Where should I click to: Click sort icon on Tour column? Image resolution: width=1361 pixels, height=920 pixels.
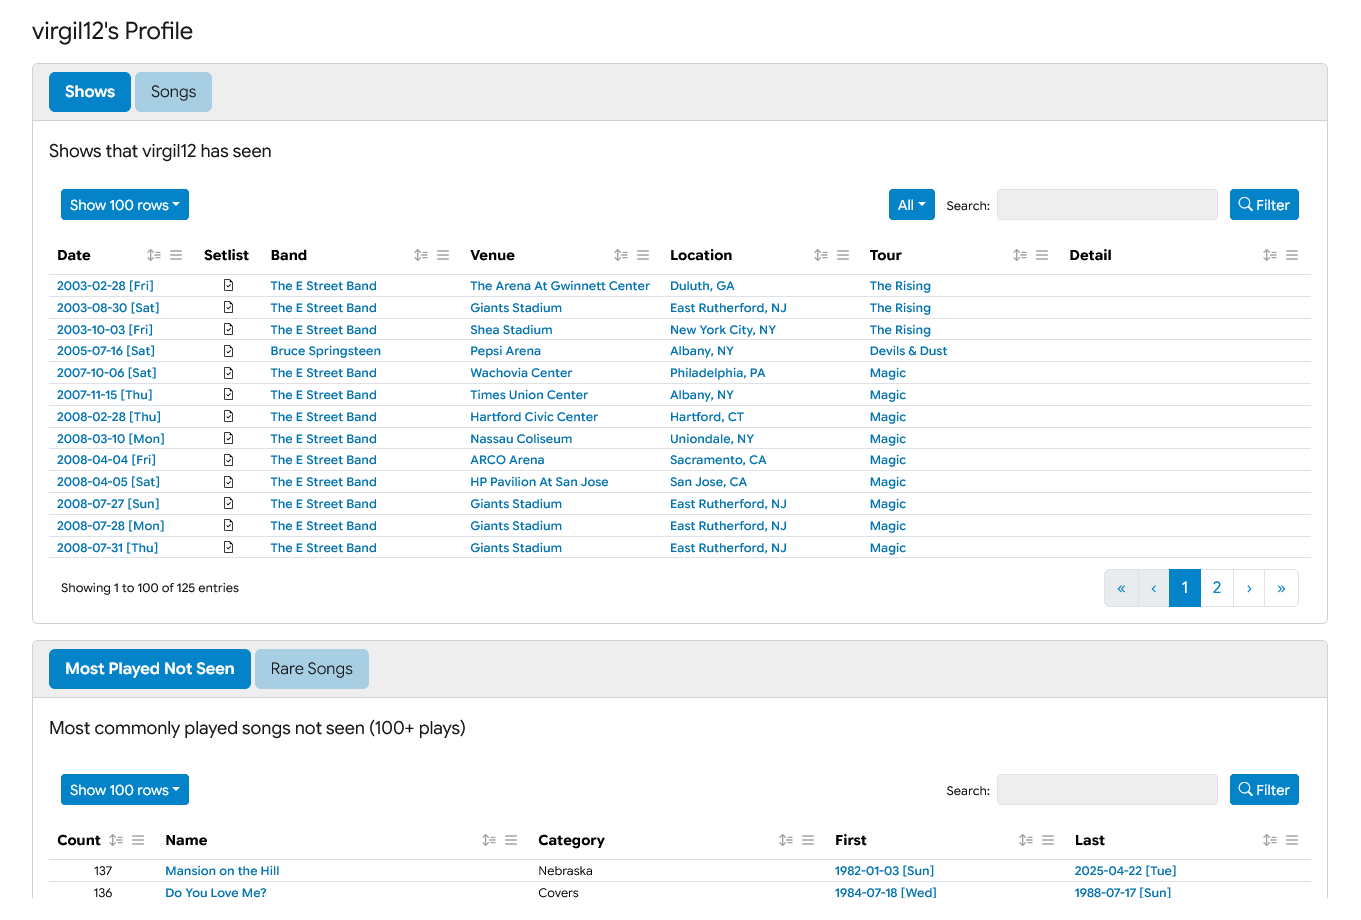pyautogui.click(x=1019, y=256)
